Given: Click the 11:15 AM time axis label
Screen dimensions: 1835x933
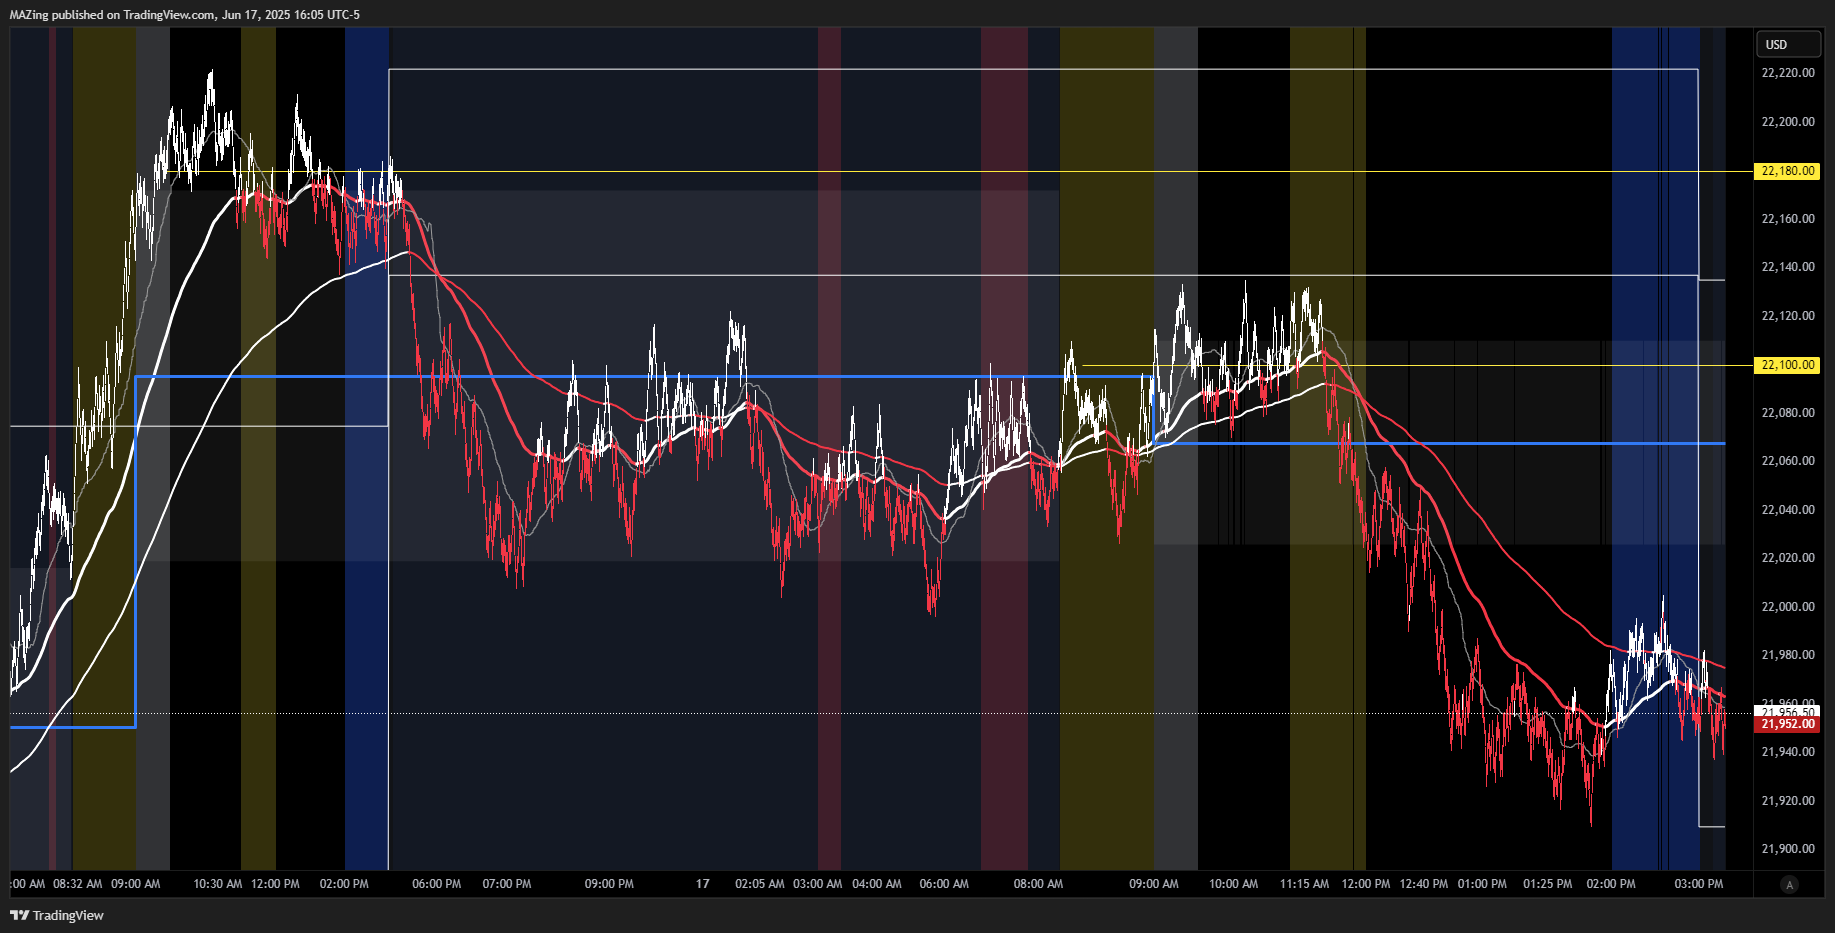Looking at the screenshot, I should [x=1305, y=884].
